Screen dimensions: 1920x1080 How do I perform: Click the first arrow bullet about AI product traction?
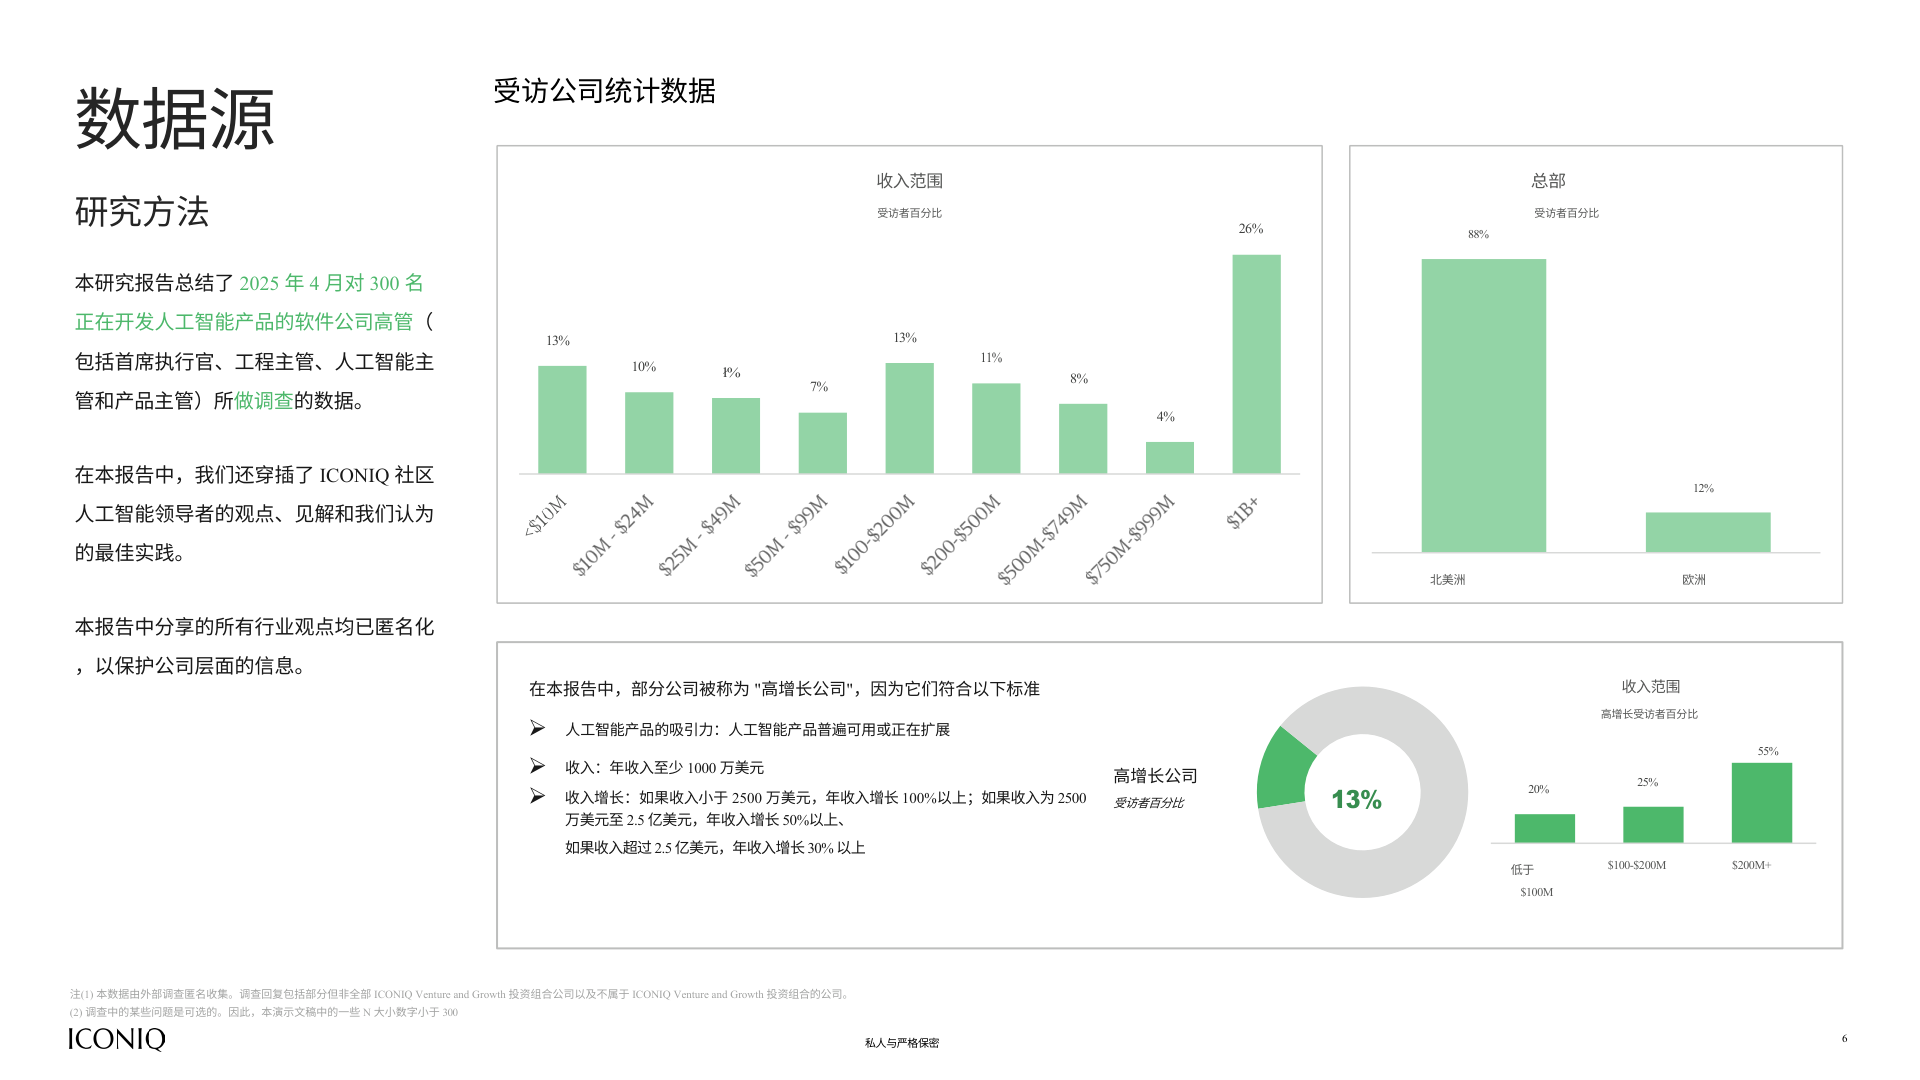(x=537, y=728)
